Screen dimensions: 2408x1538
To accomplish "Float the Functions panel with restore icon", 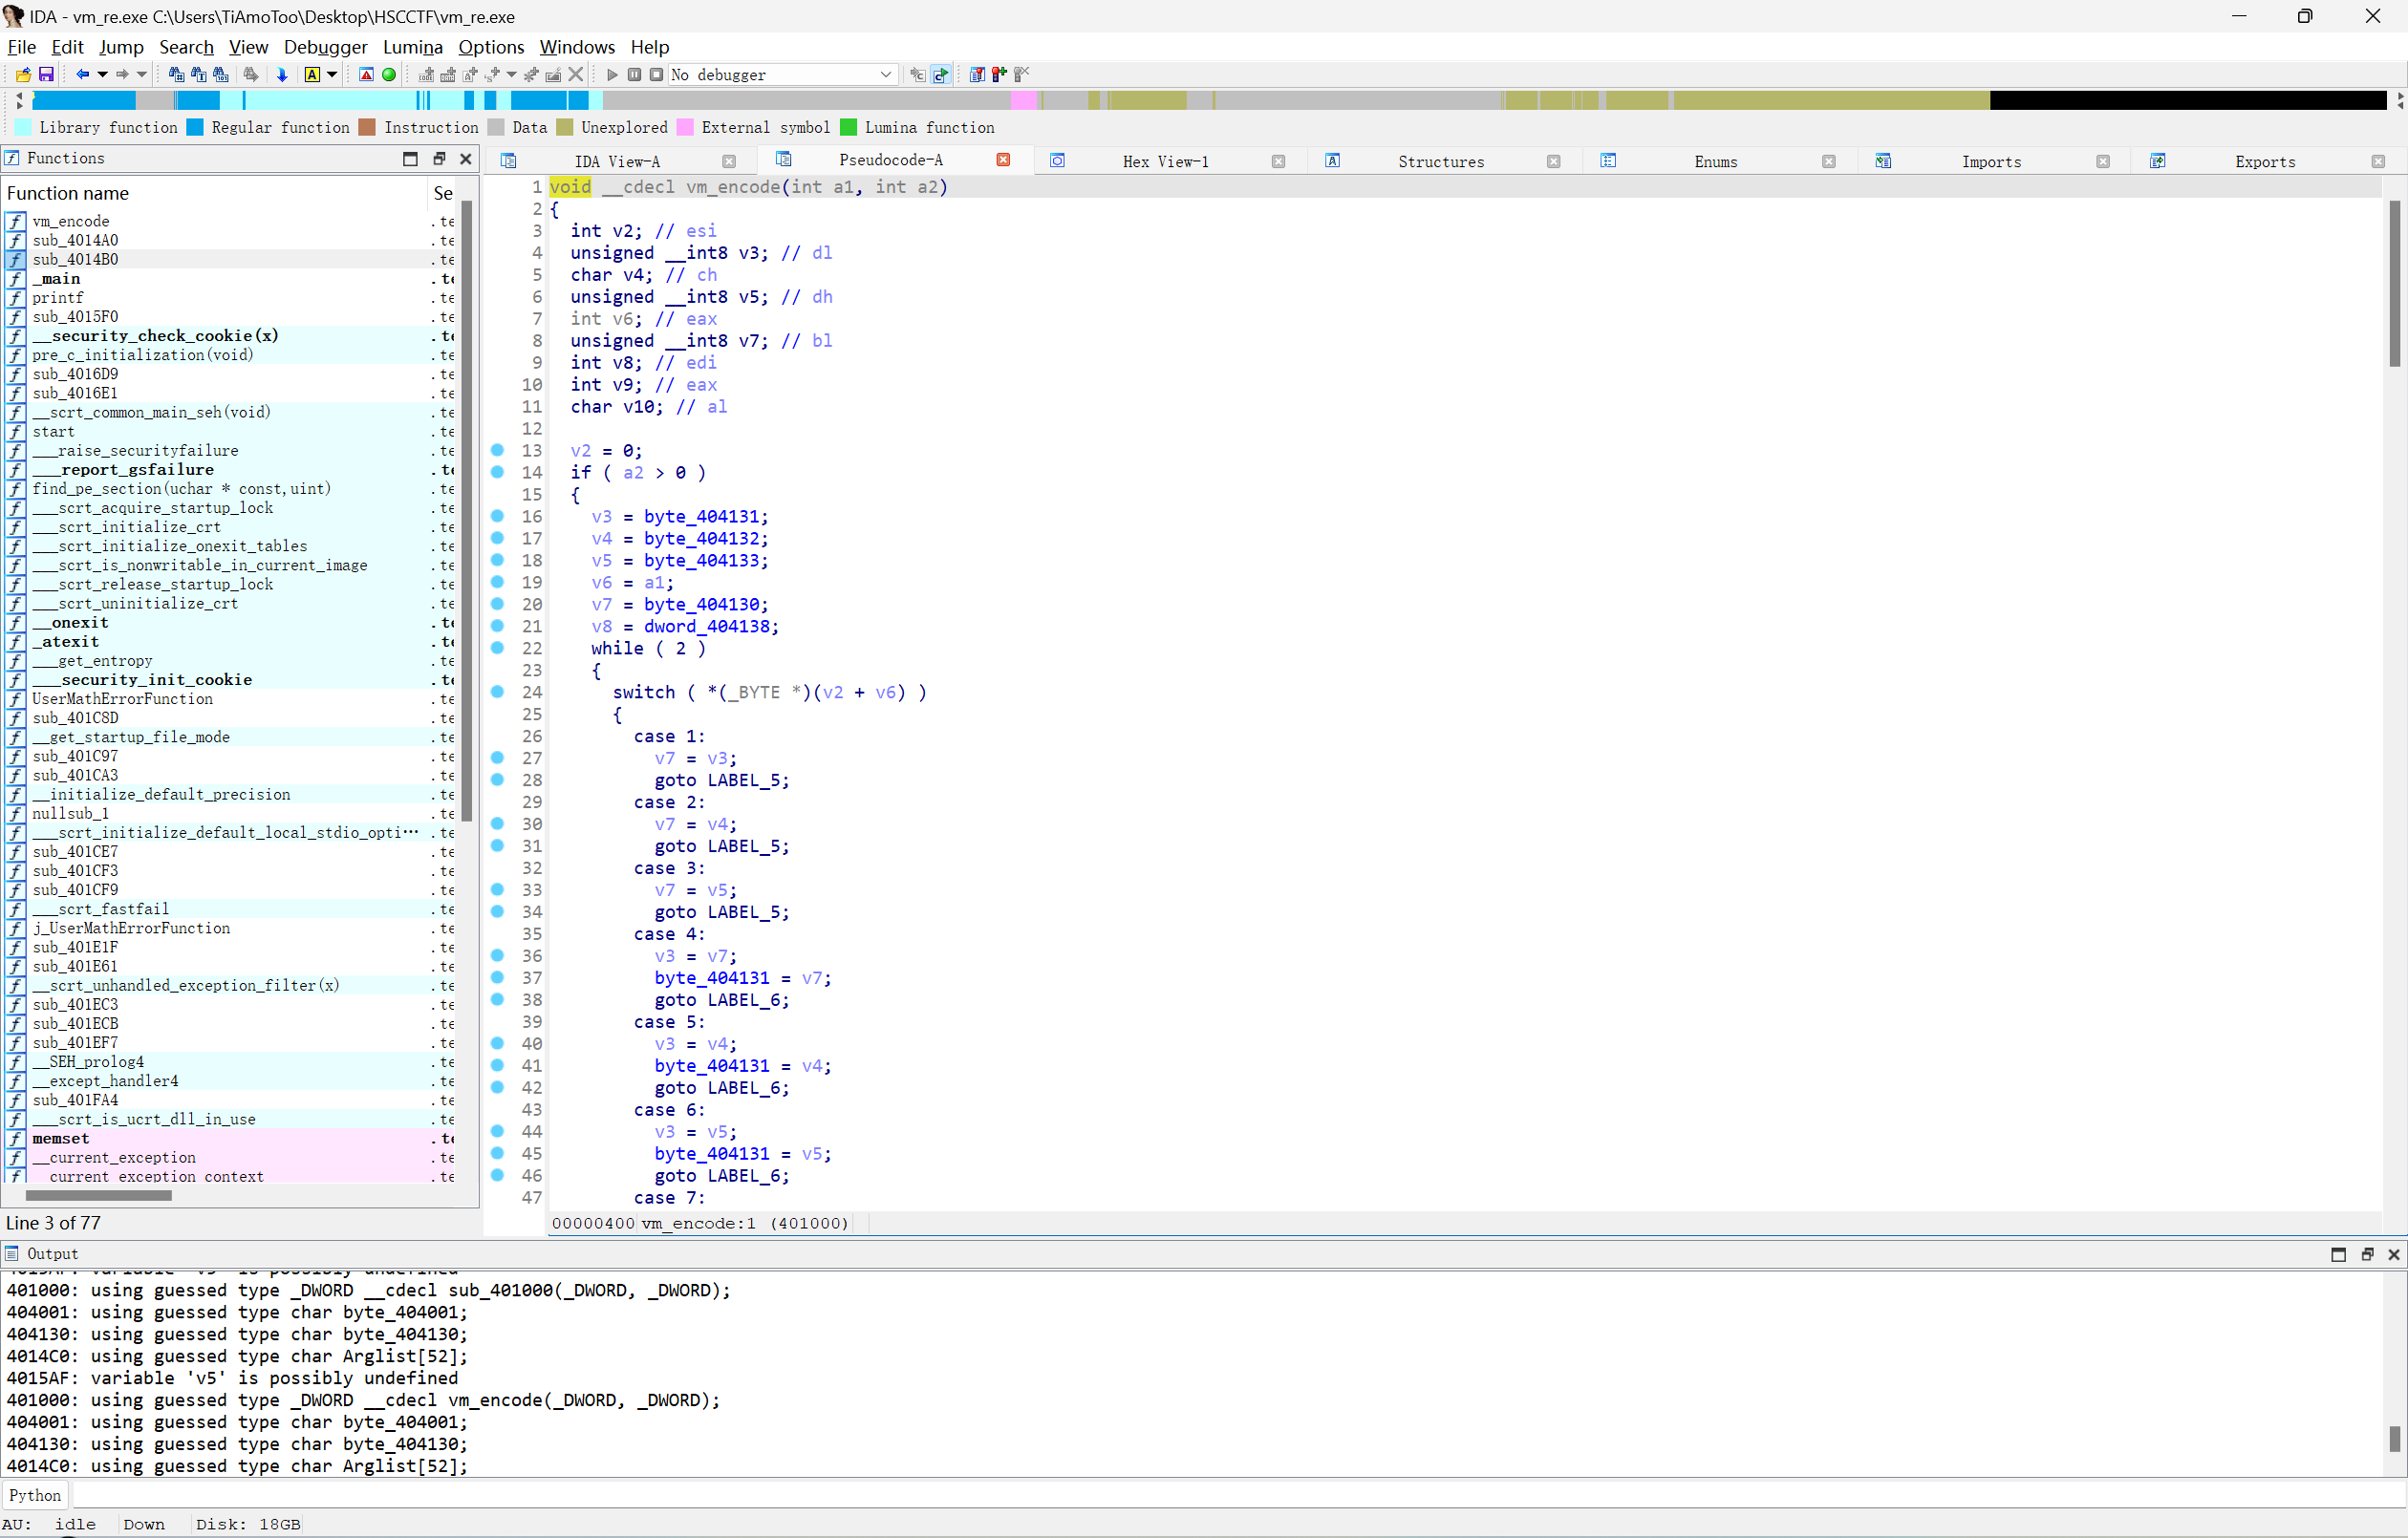I will (x=438, y=158).
